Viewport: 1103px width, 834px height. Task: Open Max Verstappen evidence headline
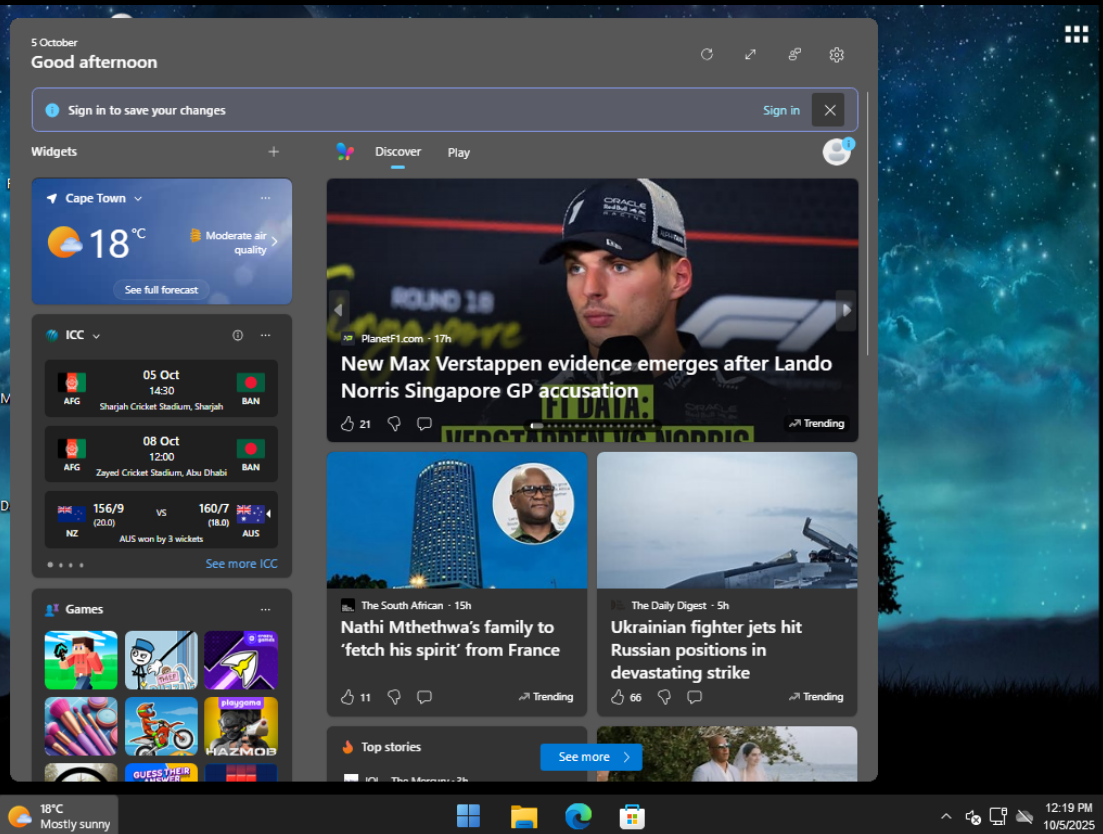click(x=586, y=377)
